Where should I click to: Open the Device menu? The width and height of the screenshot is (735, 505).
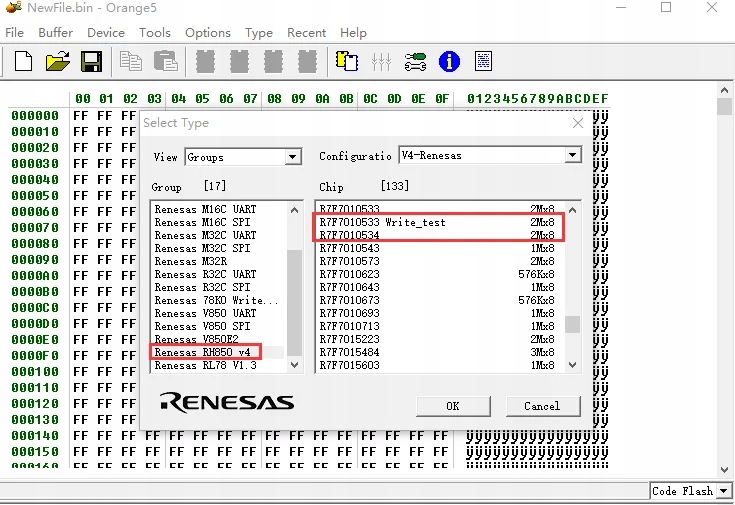point(106,33)
